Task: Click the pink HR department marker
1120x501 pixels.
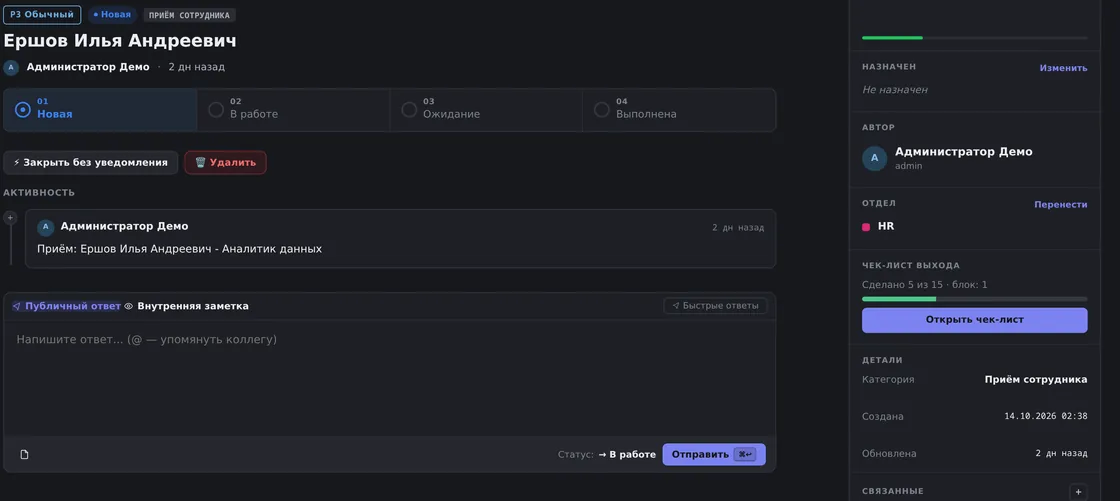Action: point(866,227)
